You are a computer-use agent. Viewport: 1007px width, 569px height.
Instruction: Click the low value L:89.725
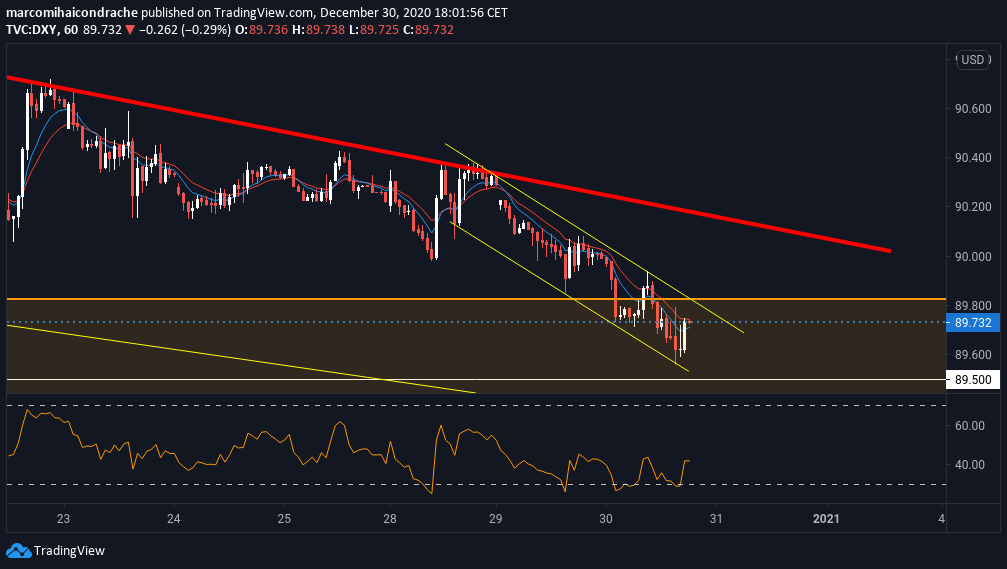click(x=374, y=30)
